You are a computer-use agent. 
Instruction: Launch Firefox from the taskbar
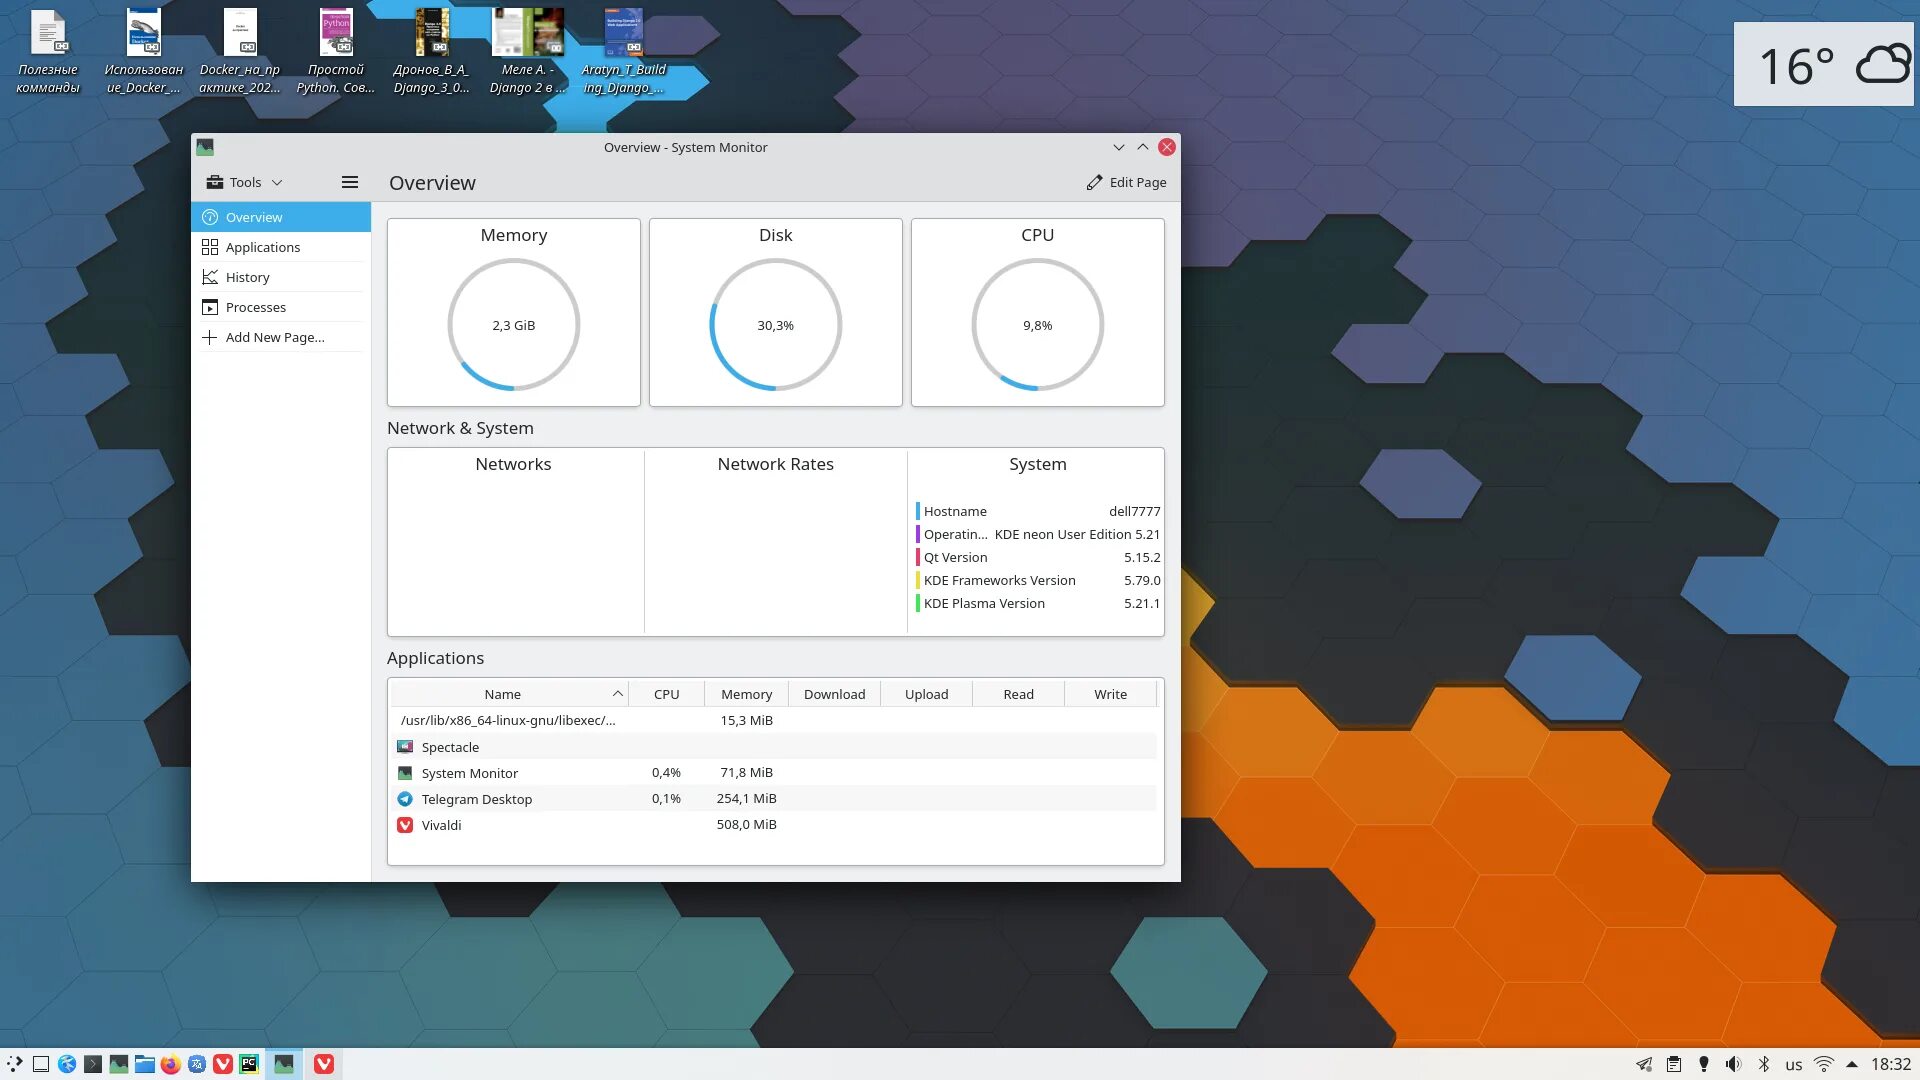pyautogui.click(x=171, y=1064)
